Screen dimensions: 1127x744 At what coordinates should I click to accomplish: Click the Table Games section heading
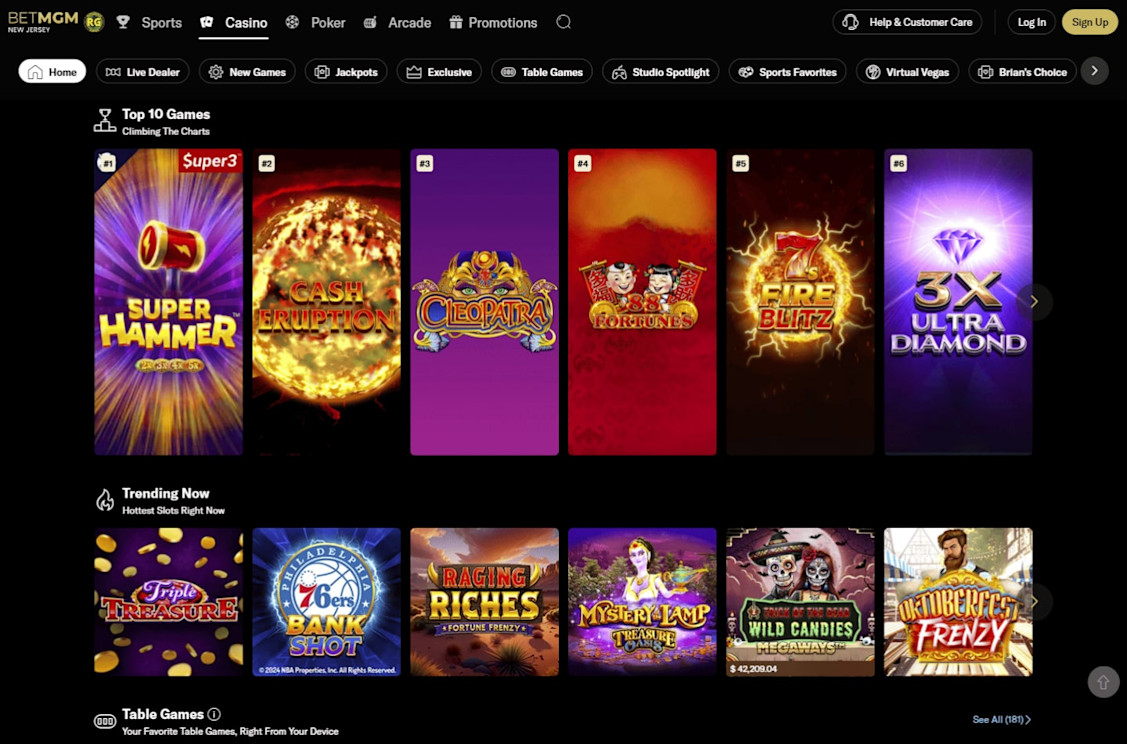point(163,714)
